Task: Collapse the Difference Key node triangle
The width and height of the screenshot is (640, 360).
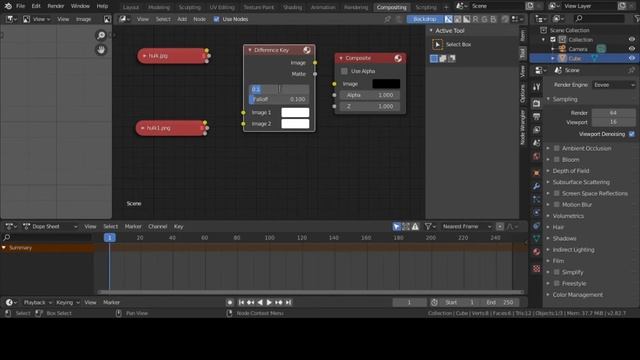Action: [x=250, y=50]
